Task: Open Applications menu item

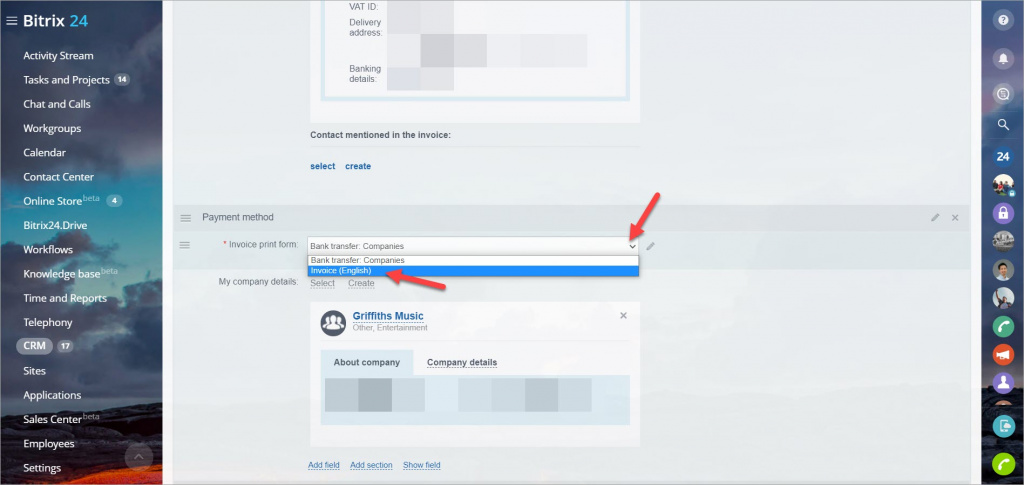Action: click(52, 395)
